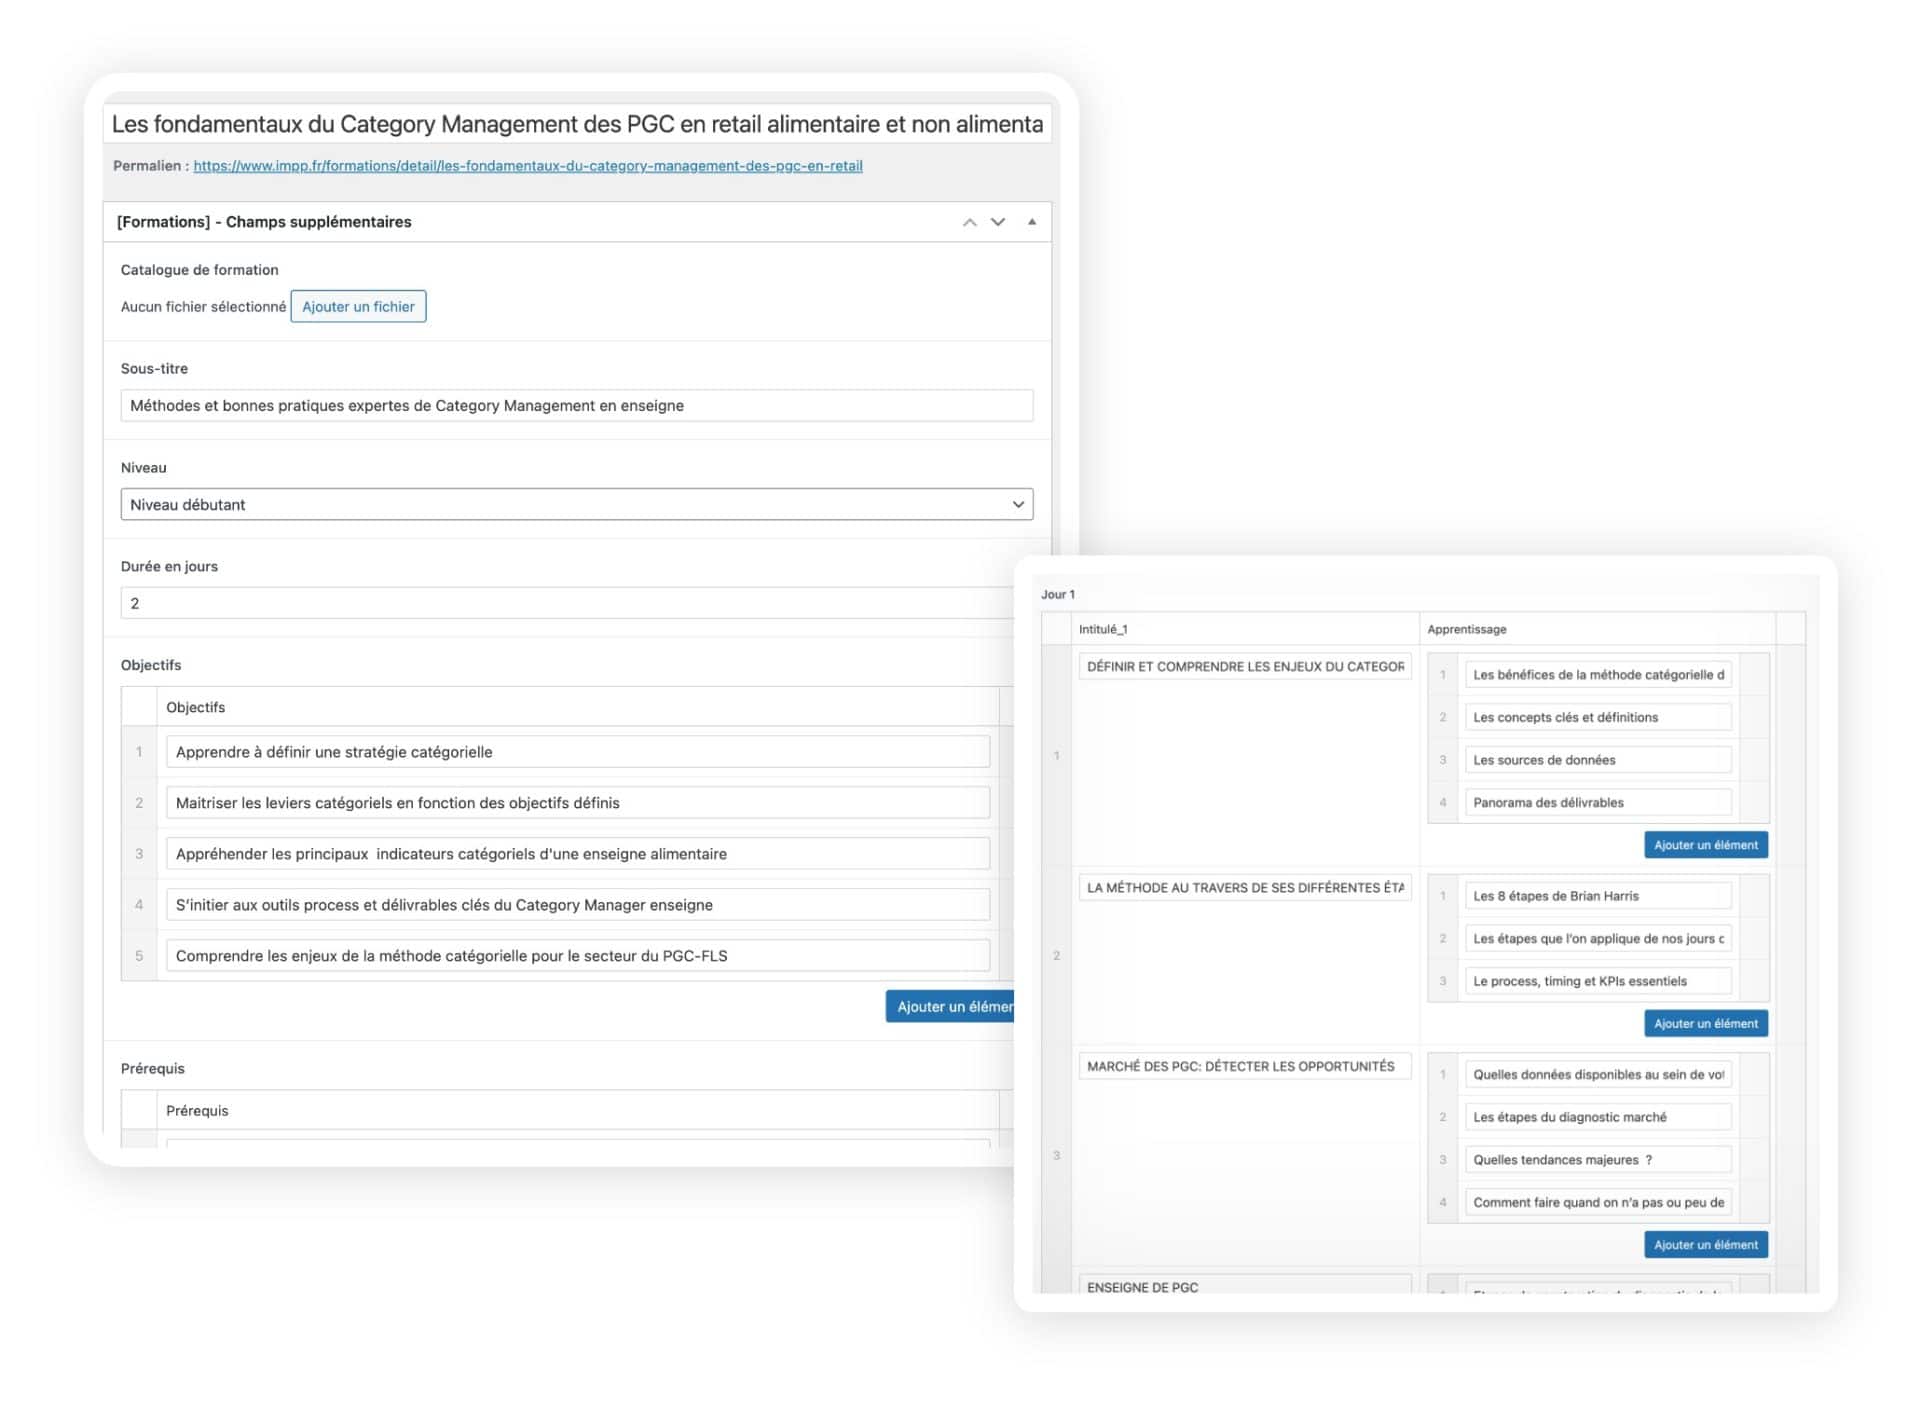Image resolution: width=1920 pixels, height=1411 pixels.
Task: Select objective row number 5 handle
Action: coord(139,956)
